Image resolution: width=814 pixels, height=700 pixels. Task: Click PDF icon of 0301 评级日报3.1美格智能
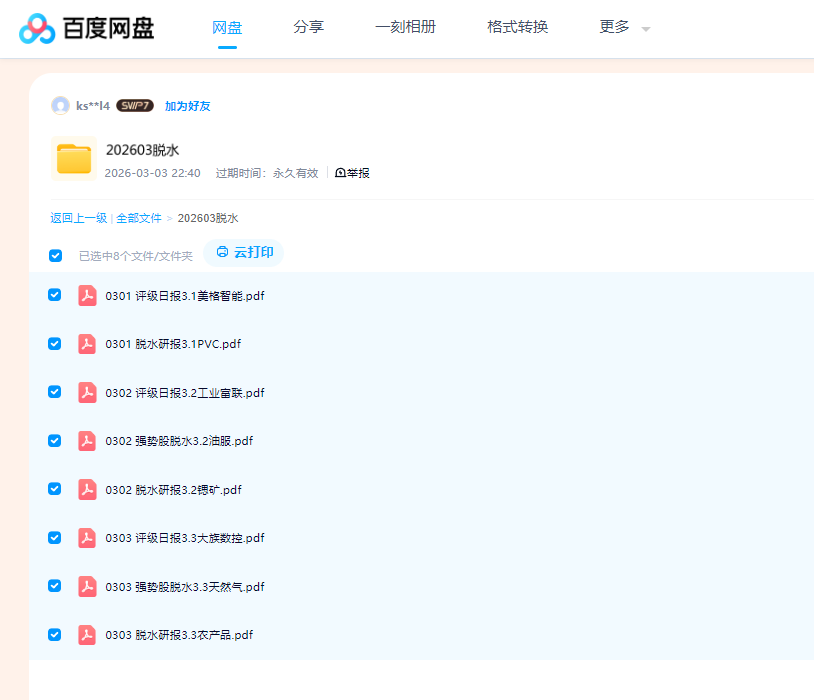pyautogui.click(x=87, y=295)
